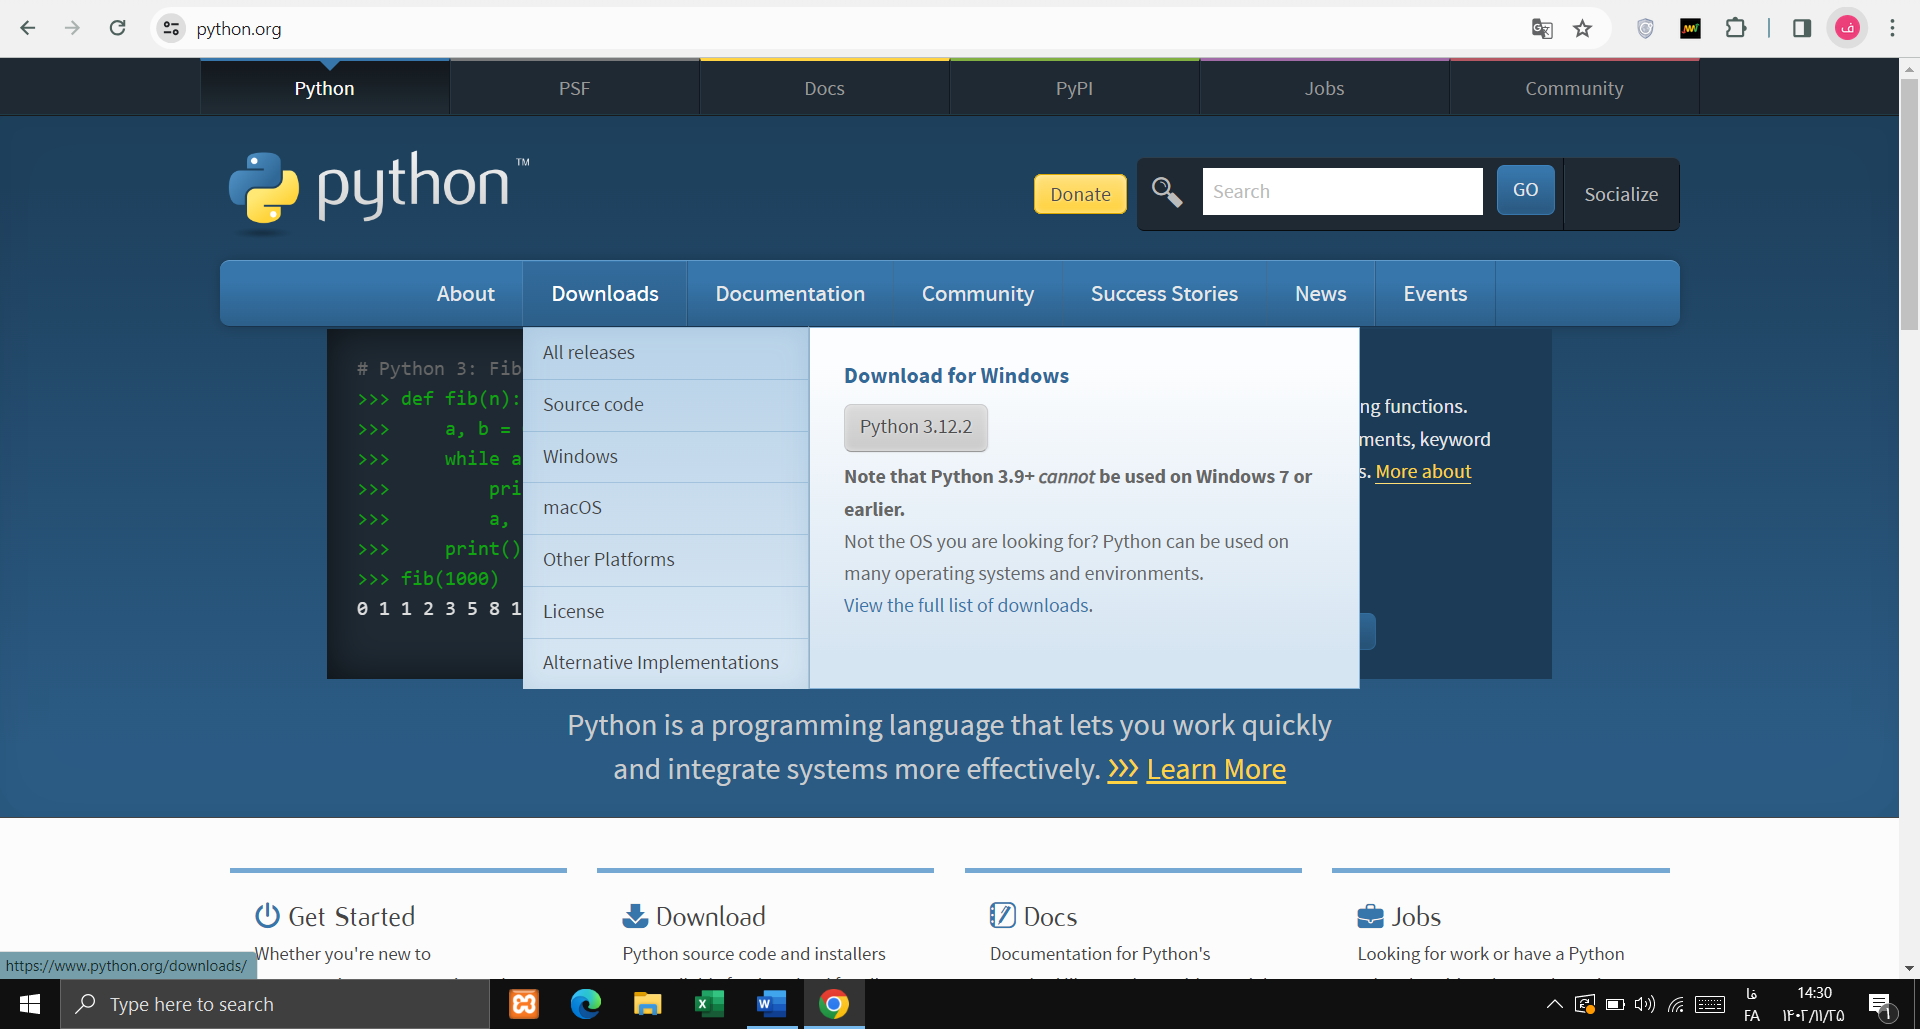1920x1029 pixels.
Task: Select the search magnifier icon
Action: [x=1166, y=192]
